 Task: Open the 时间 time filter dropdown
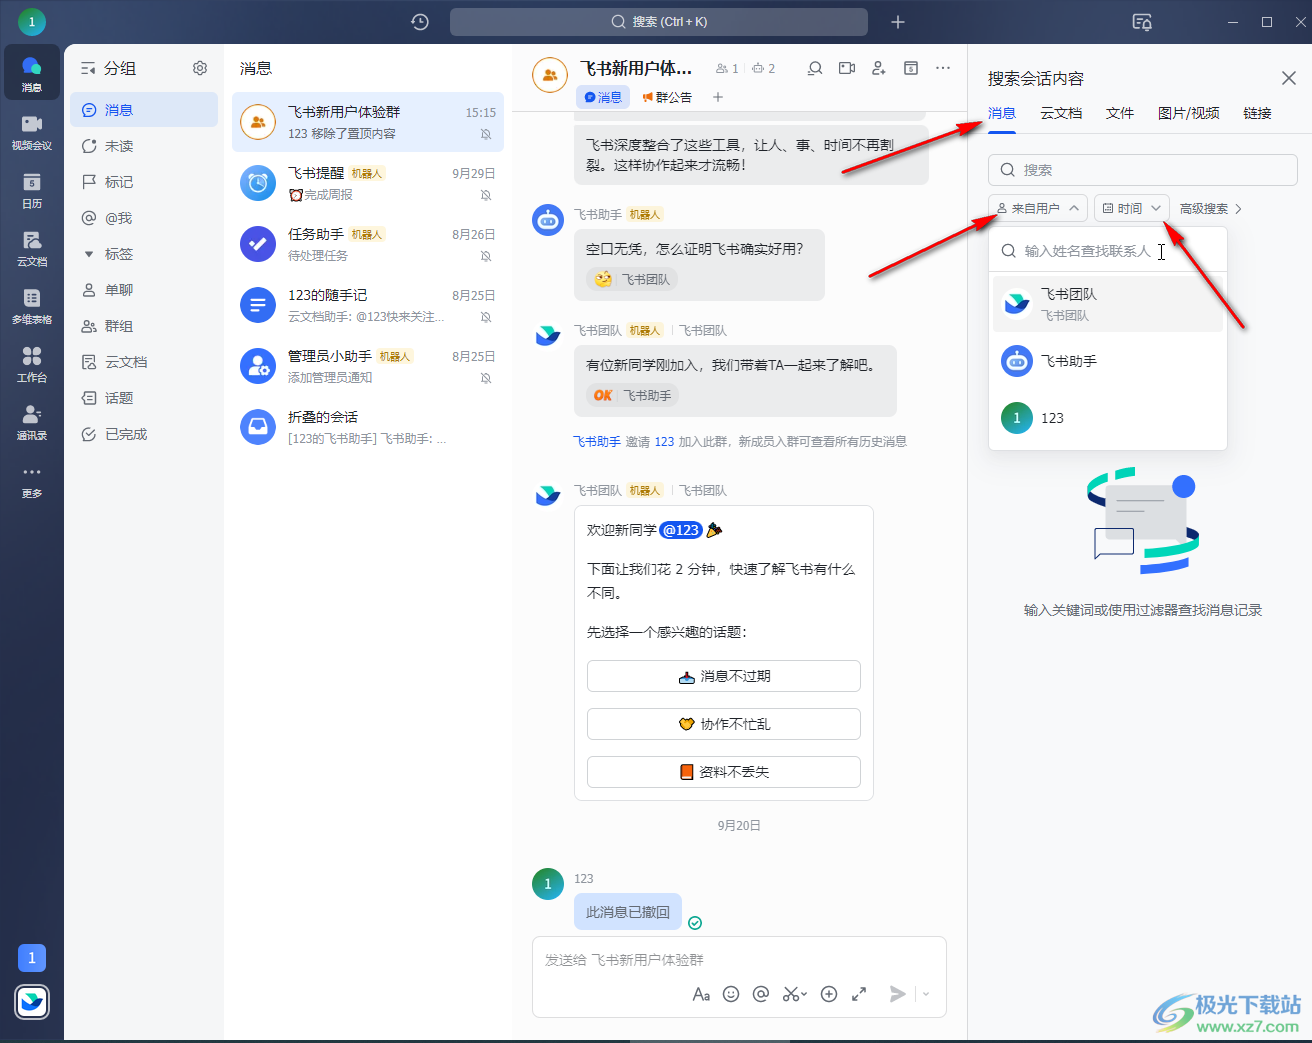[x=1132, y=208]
